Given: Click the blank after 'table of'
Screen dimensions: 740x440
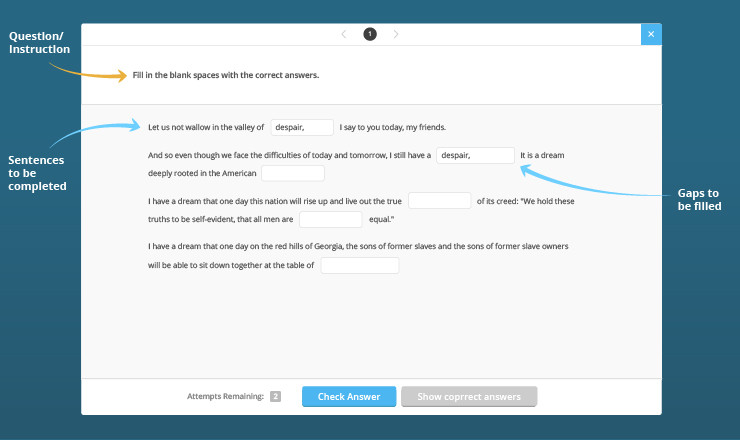Looking at the screenshot, I should click(360, 265).
